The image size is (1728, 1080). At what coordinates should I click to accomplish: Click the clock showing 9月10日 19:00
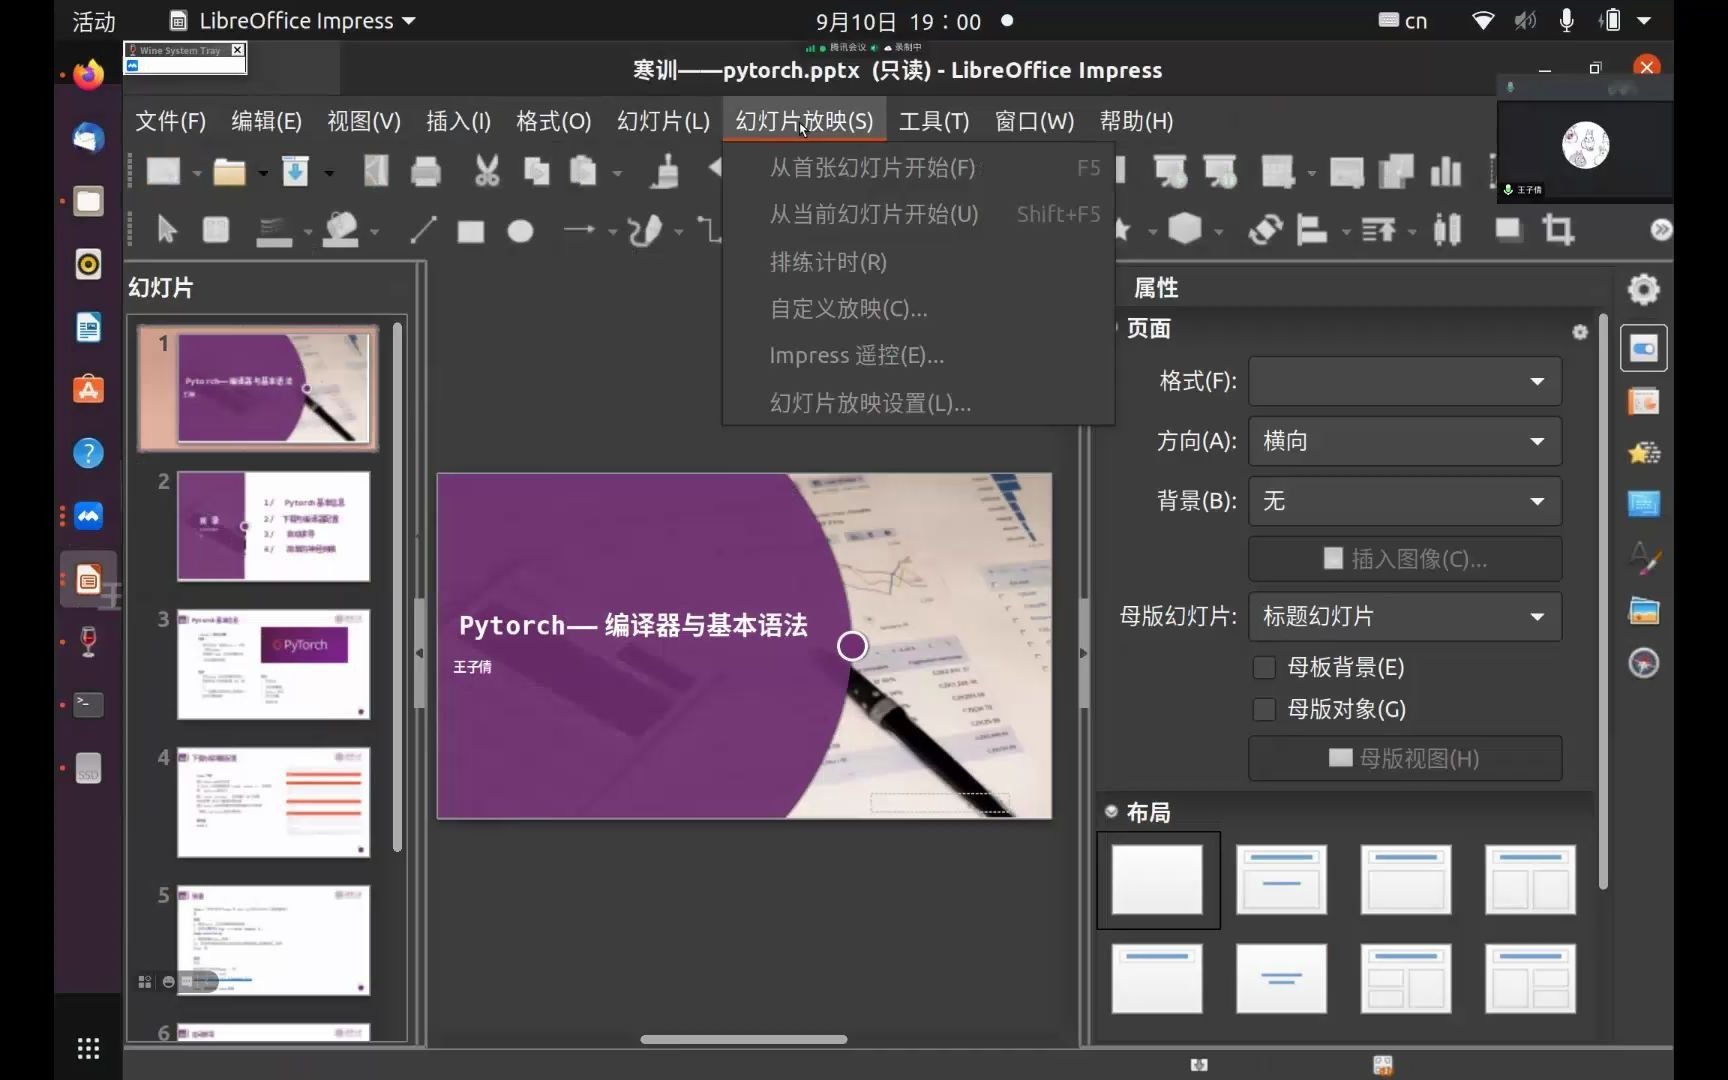point(898,21)
